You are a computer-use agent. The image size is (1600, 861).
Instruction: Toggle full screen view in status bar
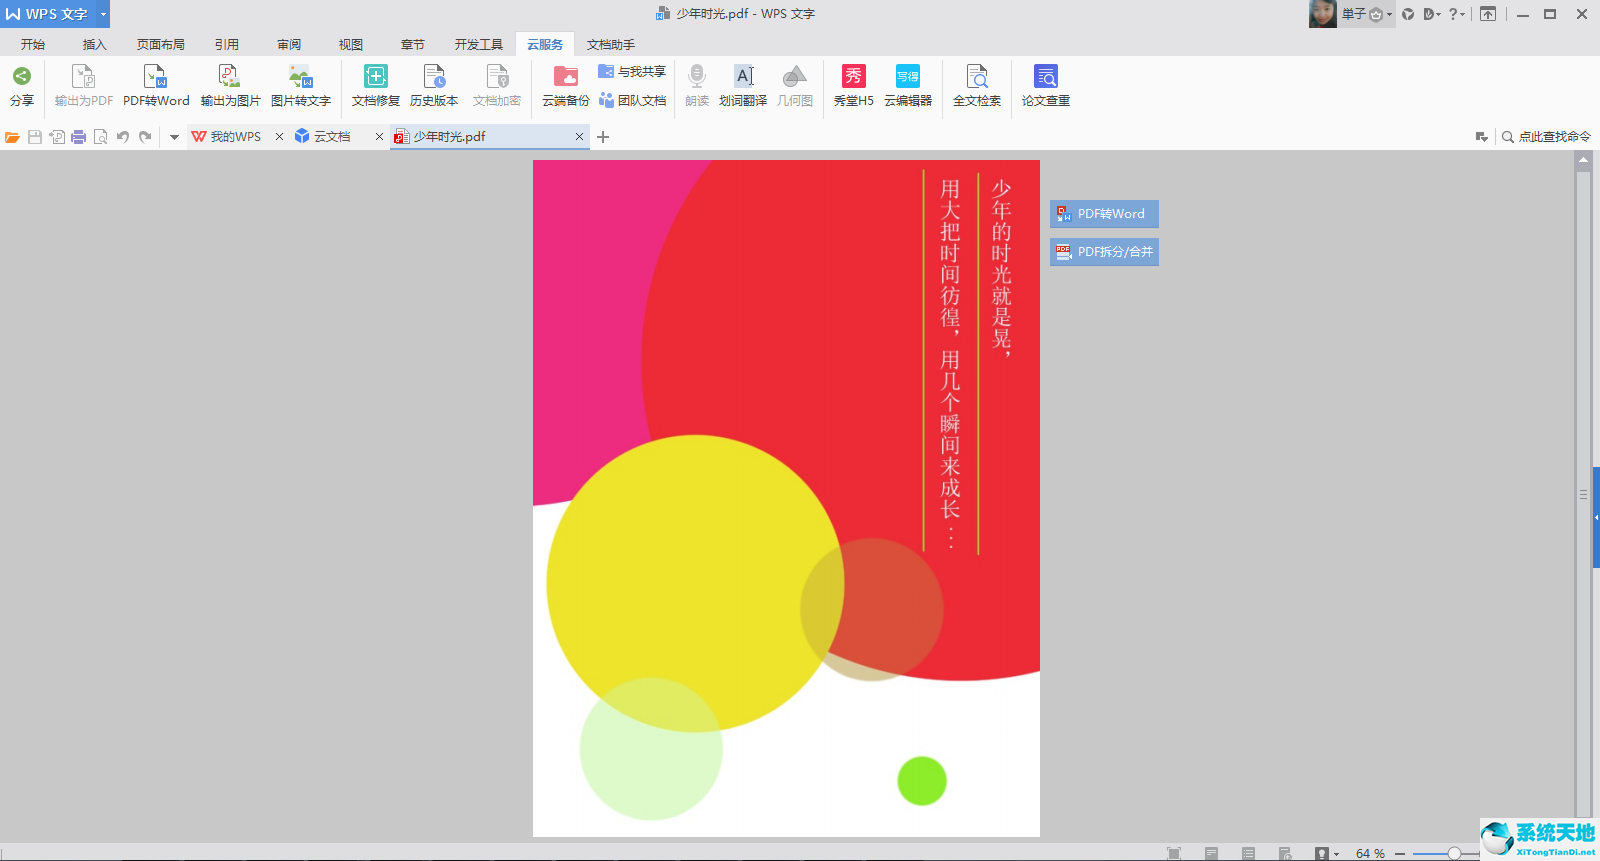pos(1174,853)
